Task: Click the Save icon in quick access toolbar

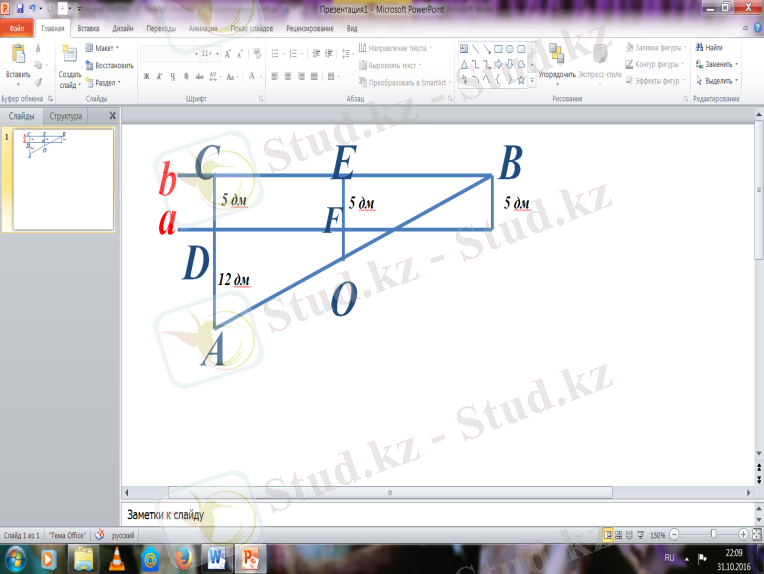Action: [x=21, y=8]
